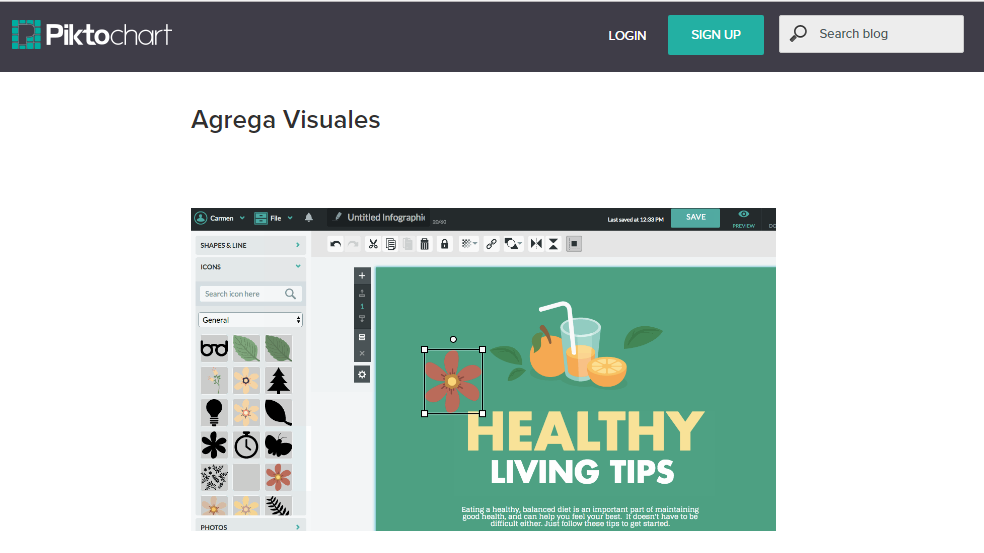984x553 pixels.
Task: Open the Carmen user account dropdown
Action: click(x=220, y=218)
